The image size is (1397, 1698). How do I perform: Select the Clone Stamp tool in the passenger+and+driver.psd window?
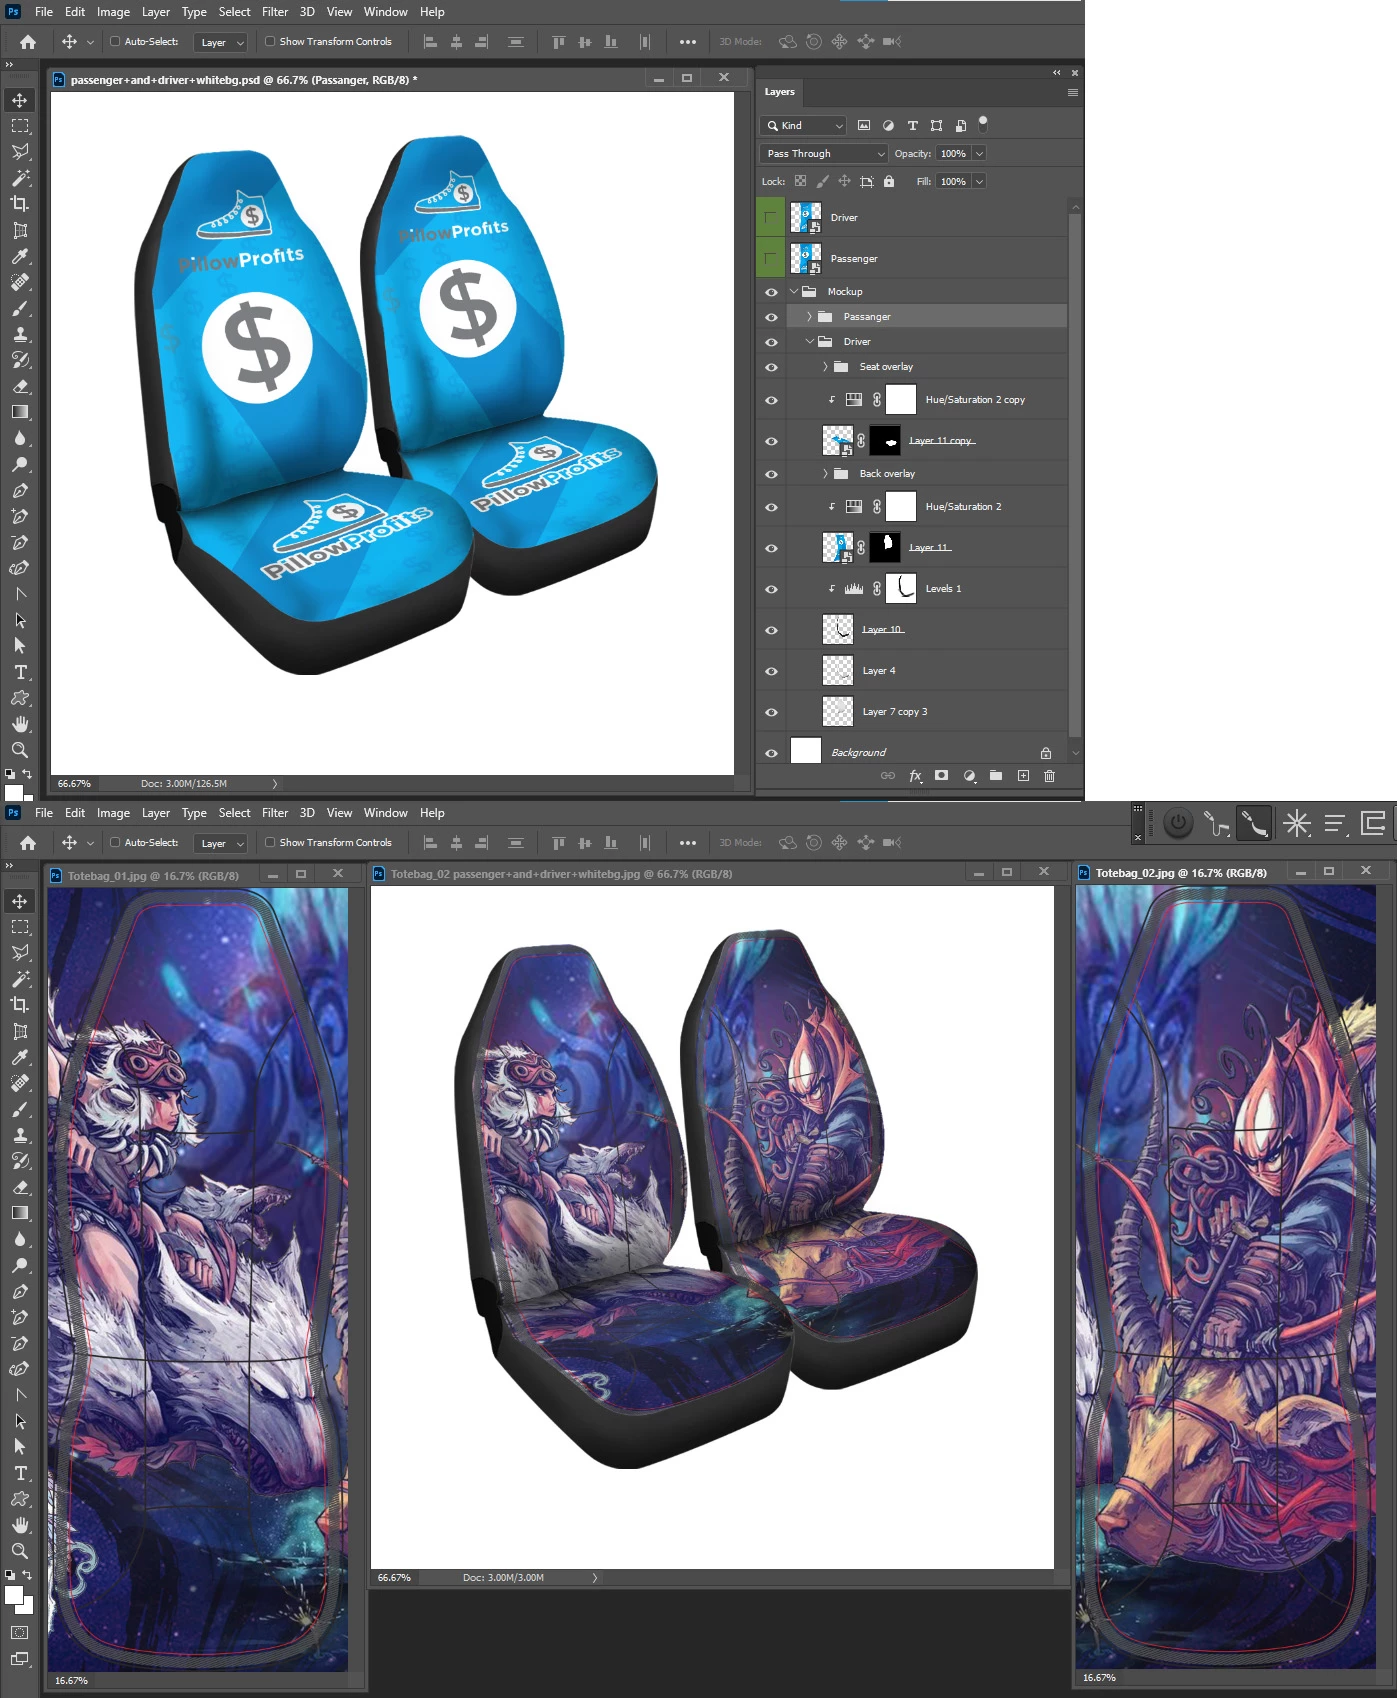tap(19, 335)
